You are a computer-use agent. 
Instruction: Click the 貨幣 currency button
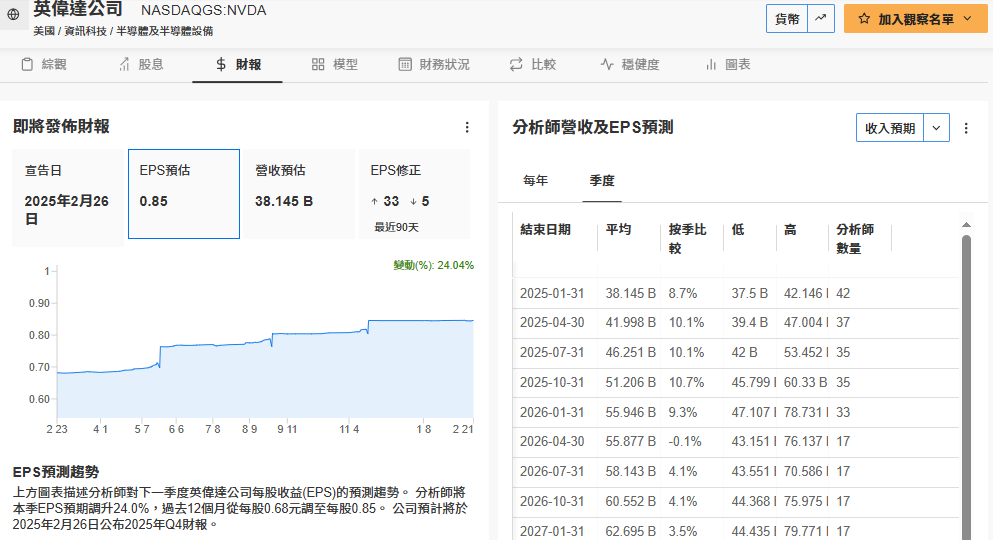(787, 18)
